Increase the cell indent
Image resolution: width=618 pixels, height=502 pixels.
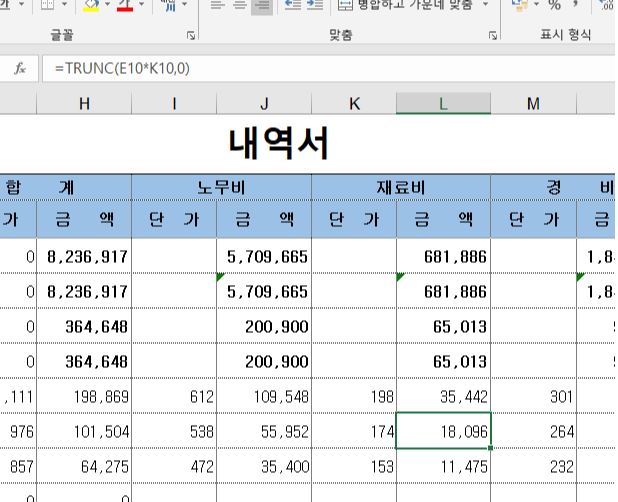(x=315, y=5)
